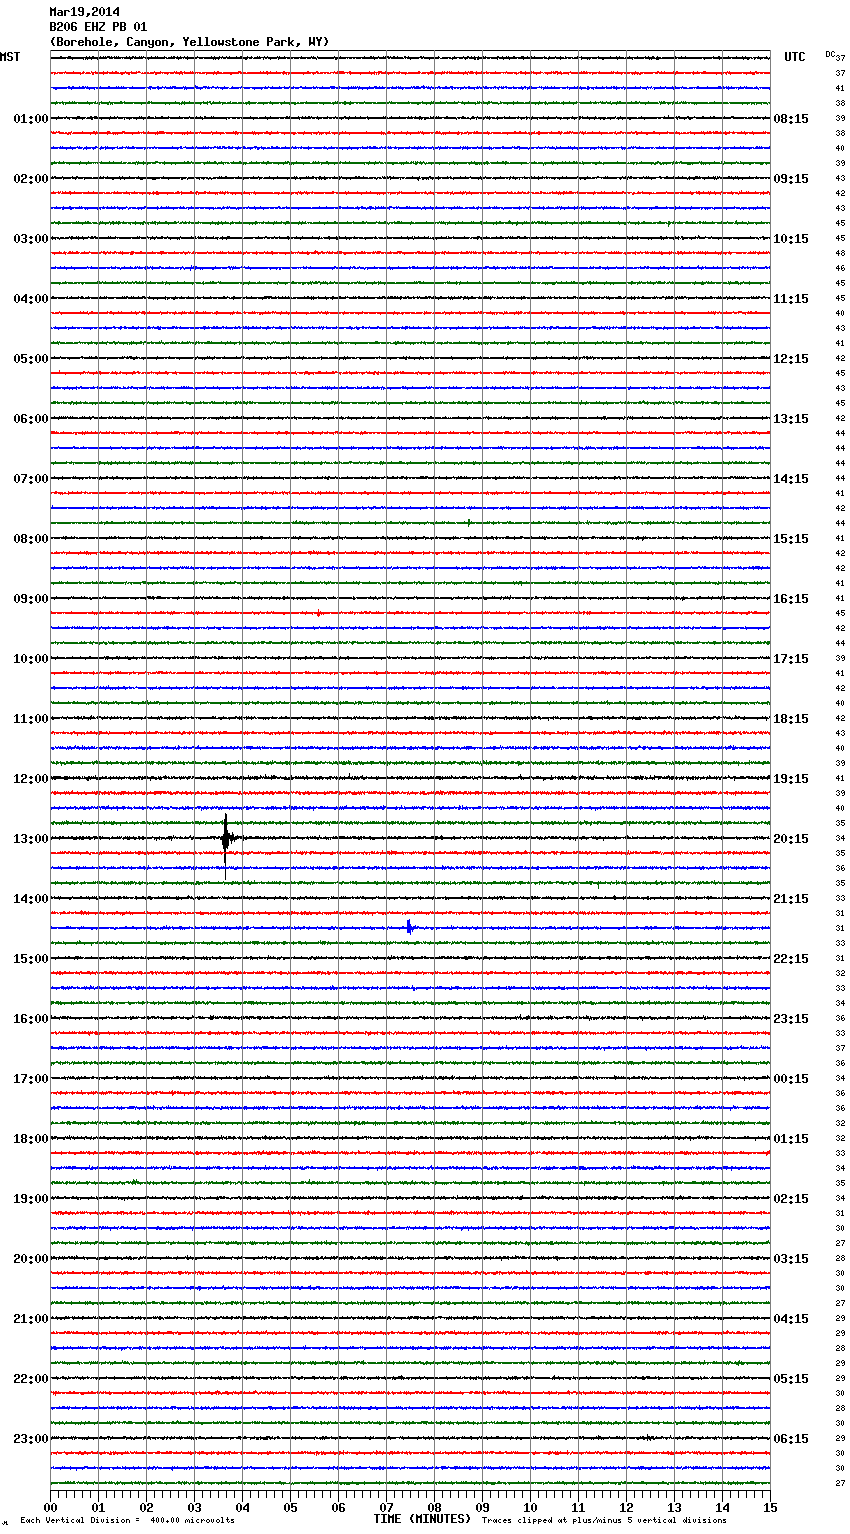850x1534 pixels.
Task: Click the 20:15 UTC row label
Action: click(x=791, y=839)
